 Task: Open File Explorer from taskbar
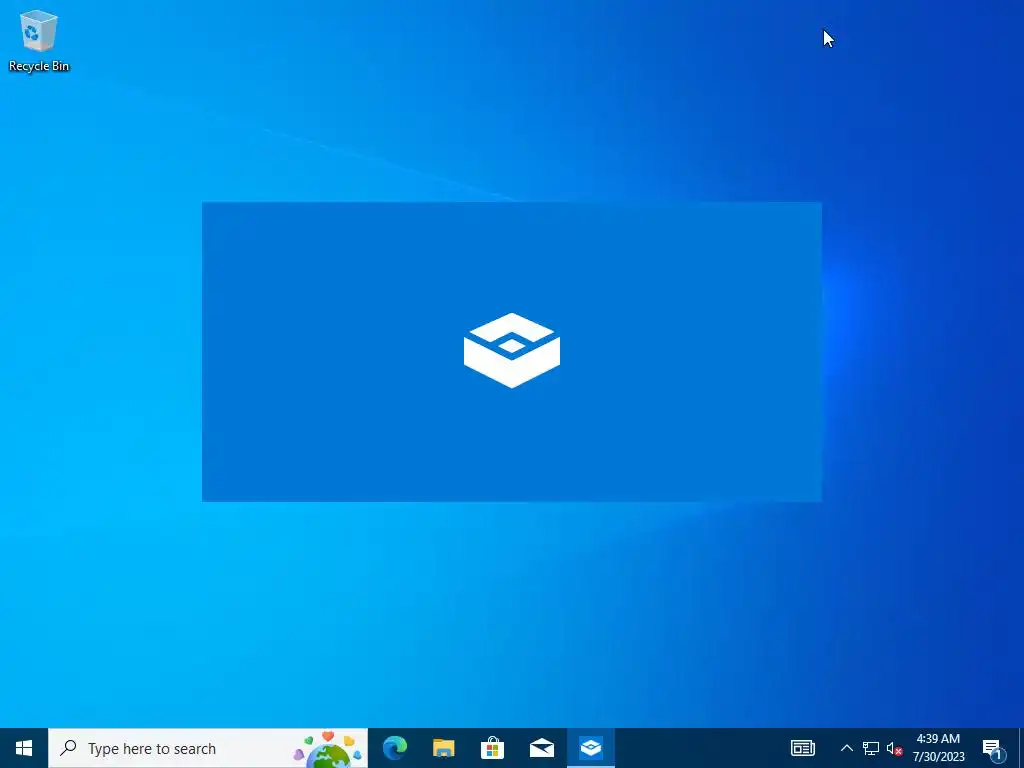(x=443, y=748)
